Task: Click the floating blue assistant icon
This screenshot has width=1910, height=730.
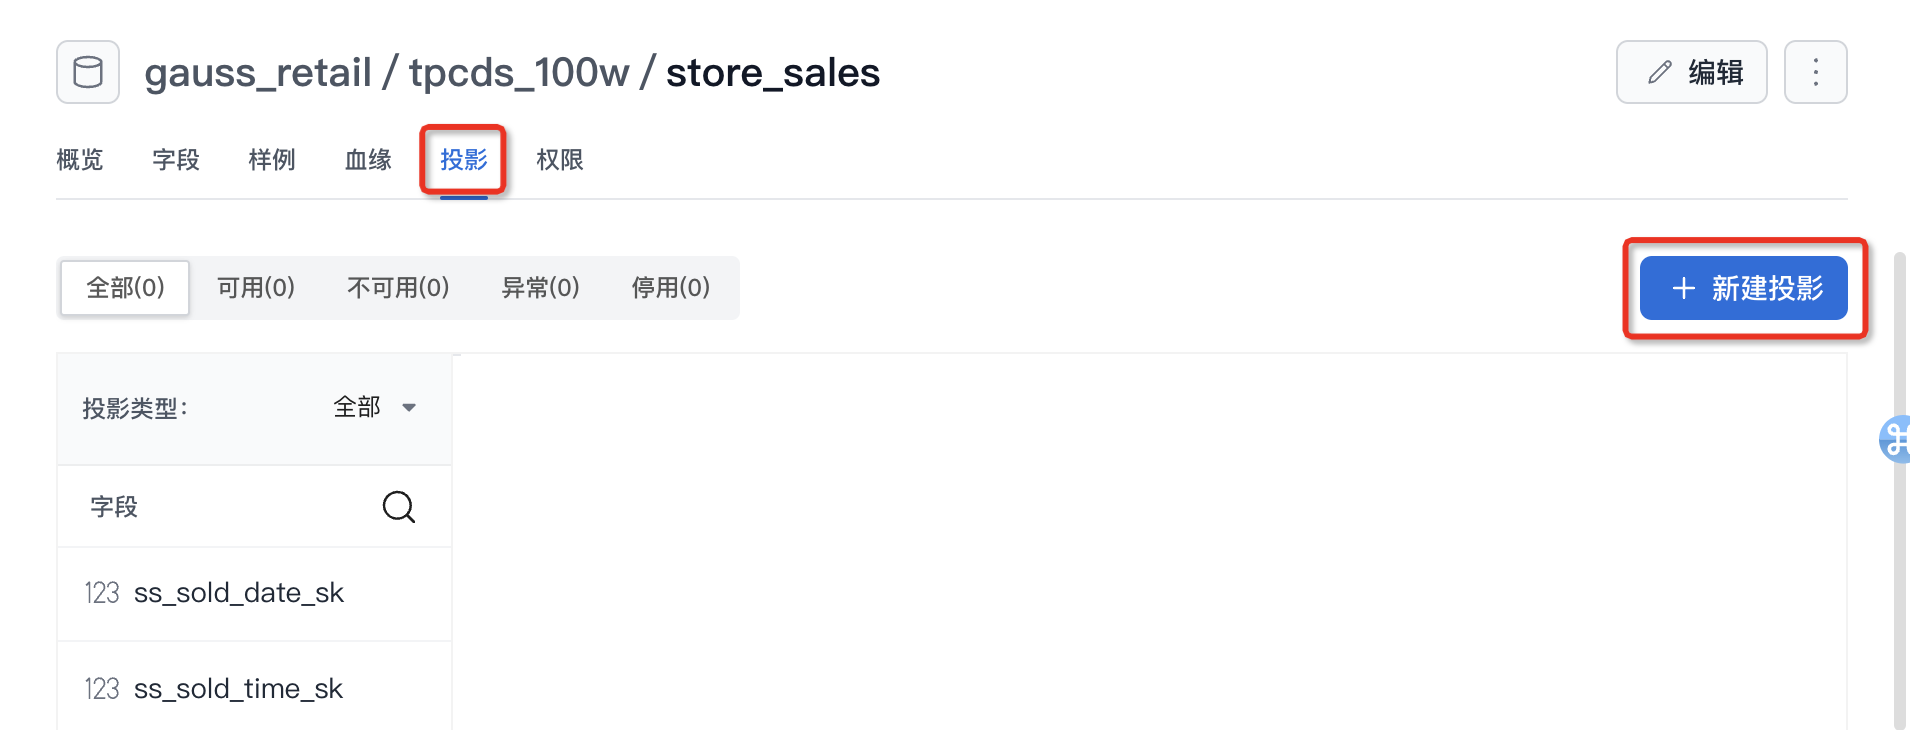Action: pos(1895,439)
